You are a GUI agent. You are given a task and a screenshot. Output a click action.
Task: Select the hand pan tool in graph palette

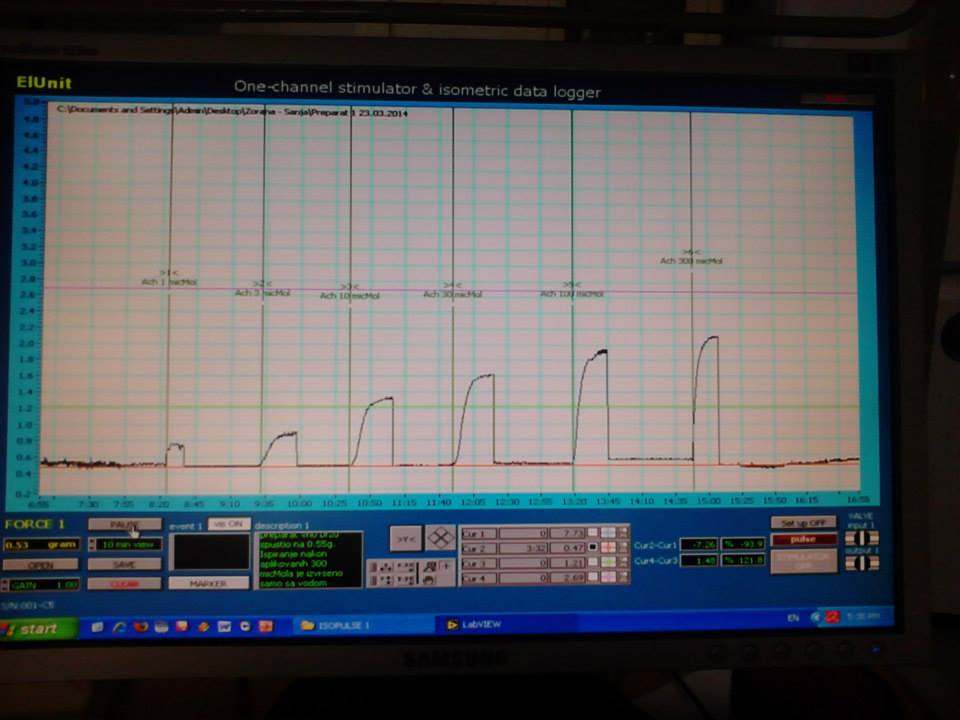(x=429, y=579)
